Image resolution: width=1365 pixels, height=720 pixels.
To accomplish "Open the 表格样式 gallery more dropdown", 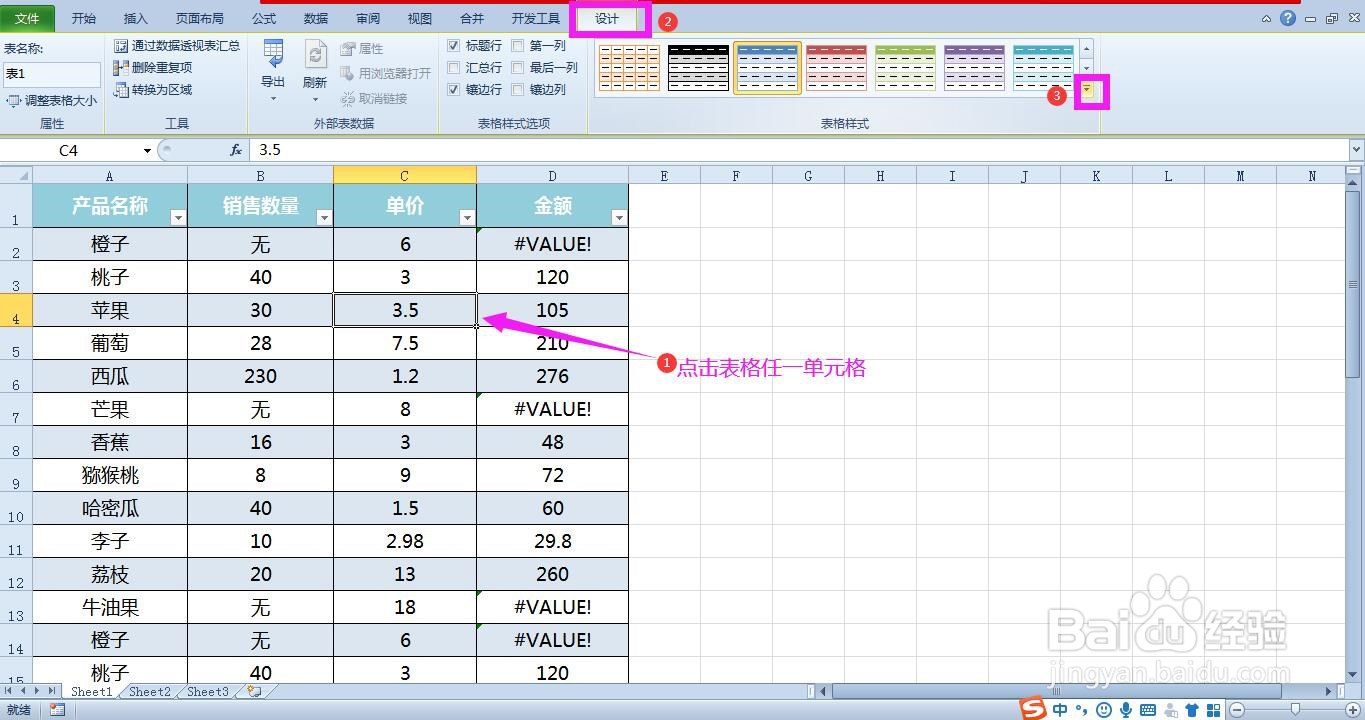I will (x=1086, y=90).
